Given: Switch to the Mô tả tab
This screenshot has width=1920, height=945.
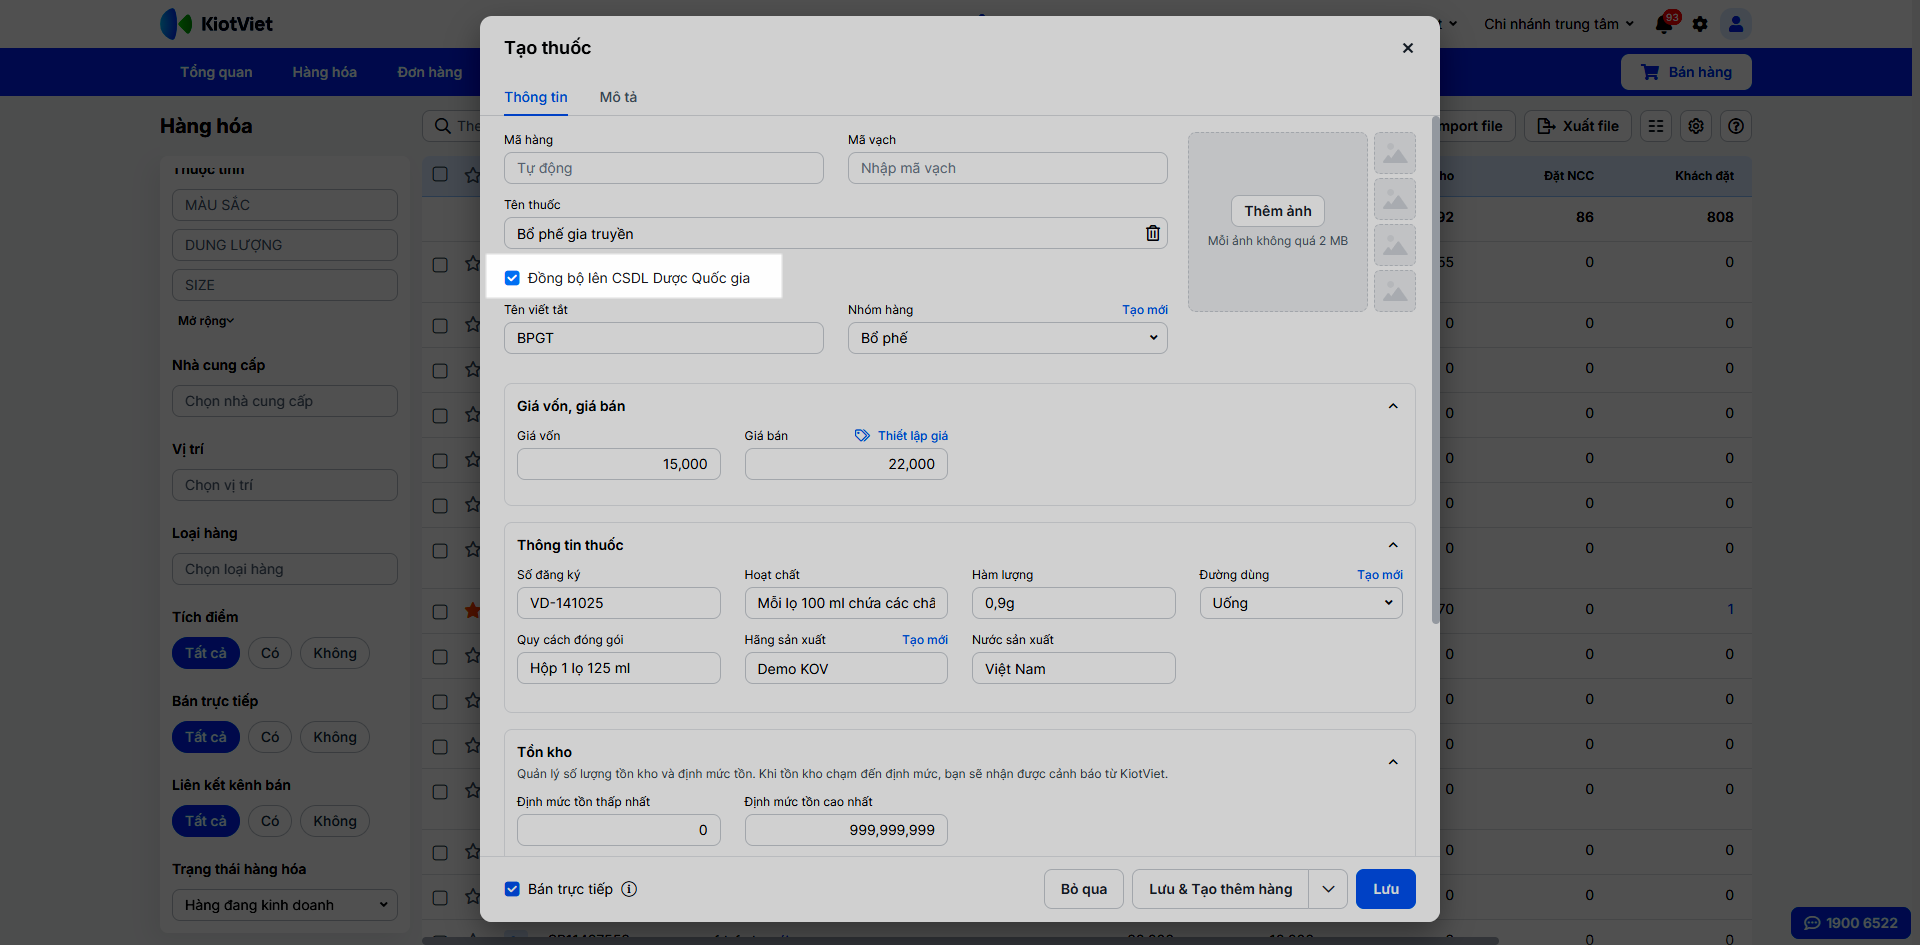Looking at the screenshot, I should pos(618,97).
